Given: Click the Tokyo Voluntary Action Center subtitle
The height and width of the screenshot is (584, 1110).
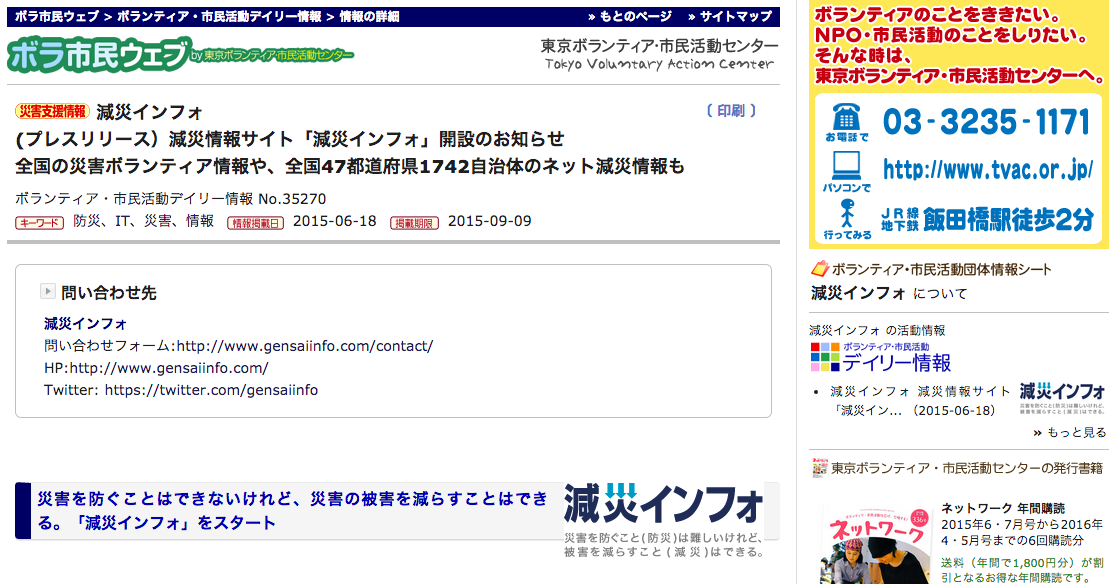Looking at the screenshot, I should point(660,64).
